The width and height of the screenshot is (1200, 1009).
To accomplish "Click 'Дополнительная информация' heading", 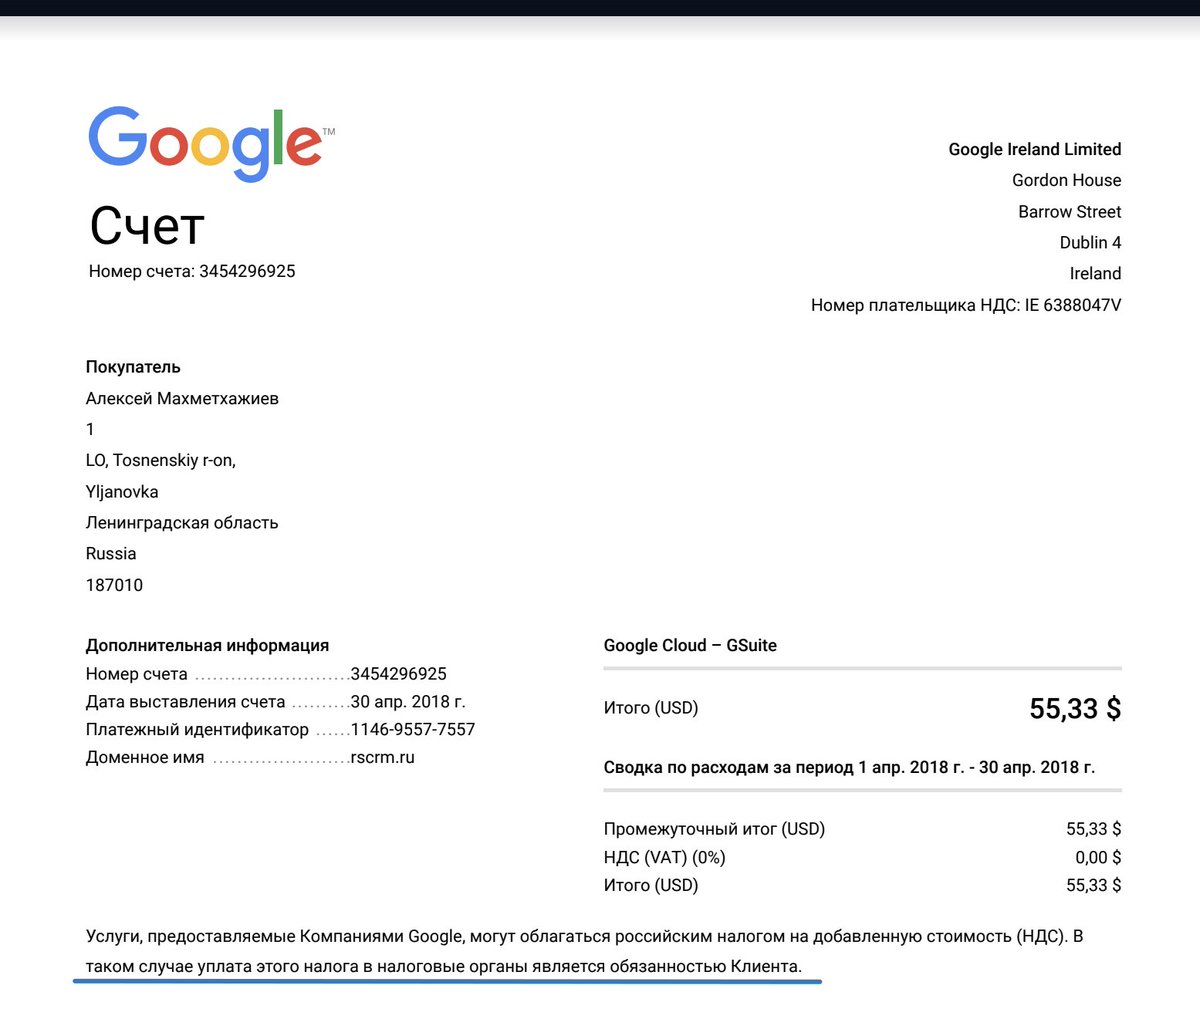I will click(207, 645).
